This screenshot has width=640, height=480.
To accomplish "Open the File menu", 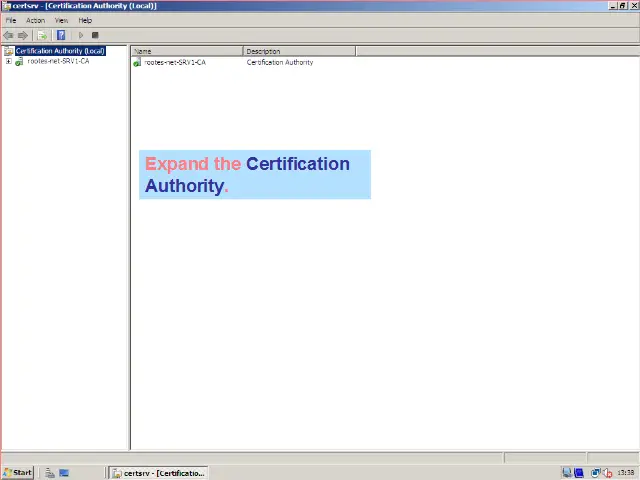I will [x=11, y=20].
